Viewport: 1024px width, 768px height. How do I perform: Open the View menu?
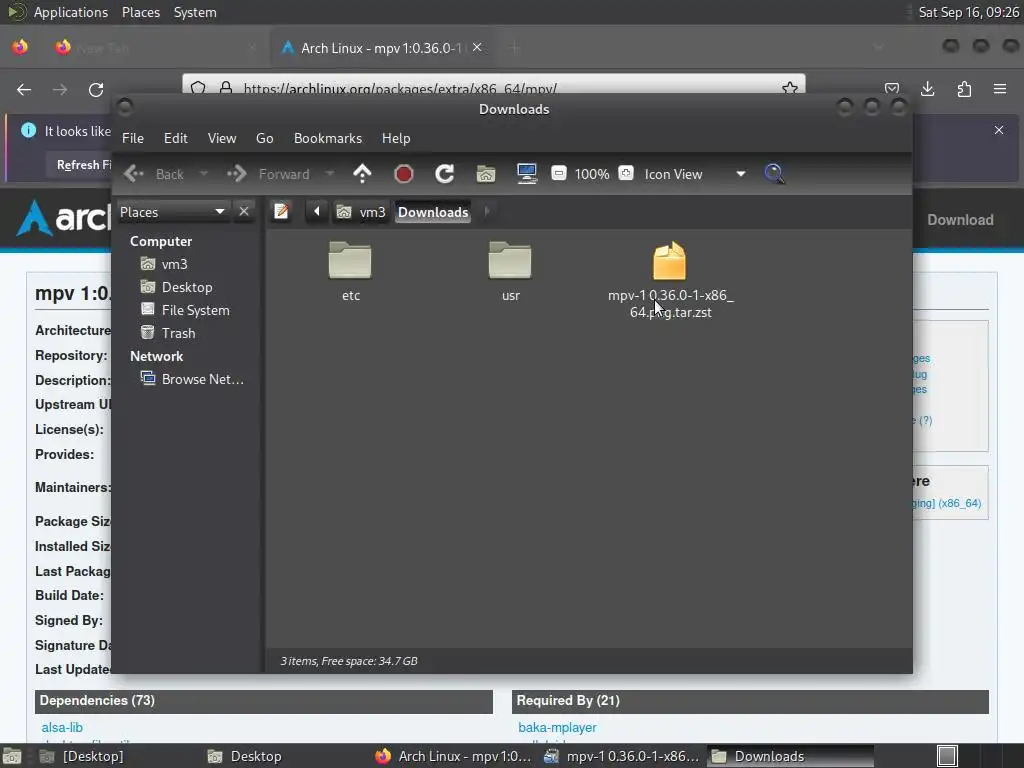[222, 138]
